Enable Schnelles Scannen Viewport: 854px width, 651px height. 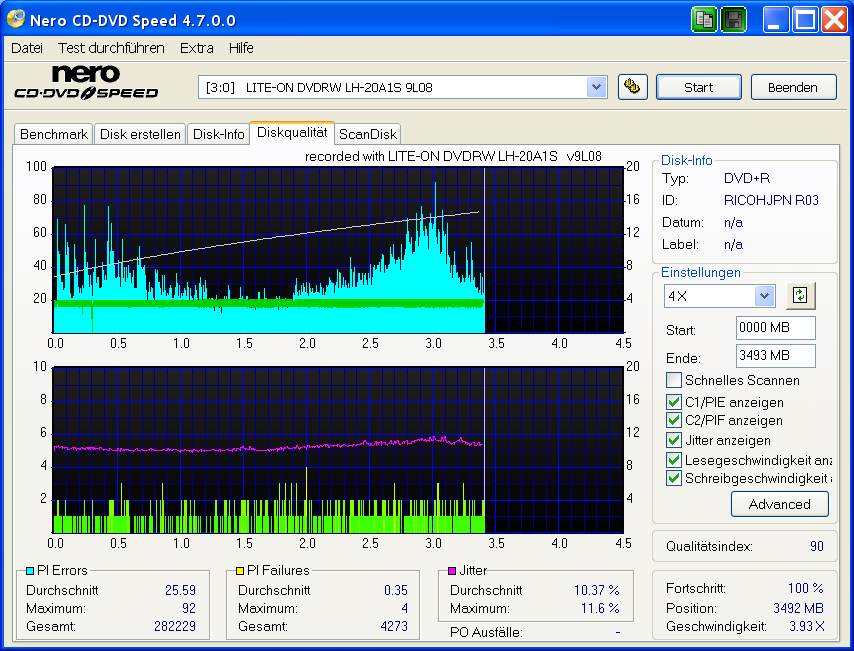[674, 380]
